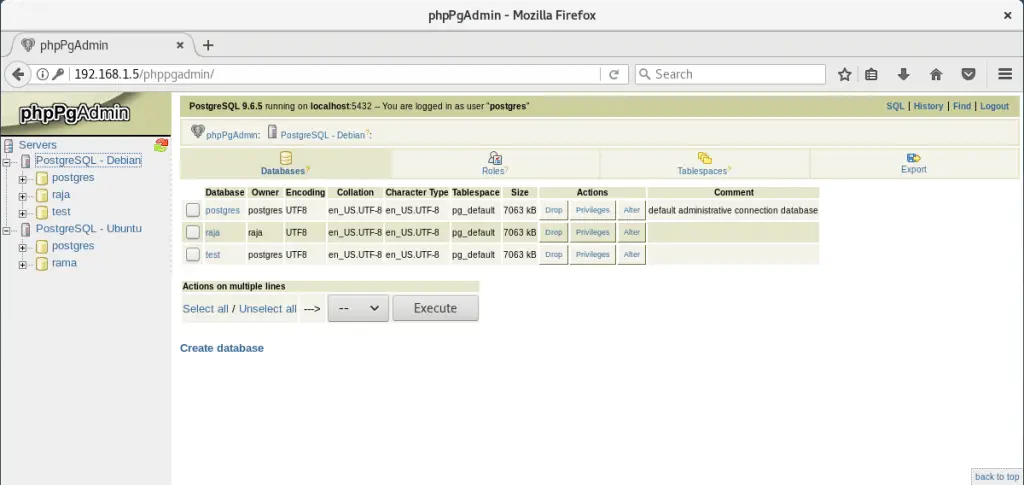This screenshot has height=485, width=1024.
Task: Check the raja database row checkbox
Action: pos(193,232)
